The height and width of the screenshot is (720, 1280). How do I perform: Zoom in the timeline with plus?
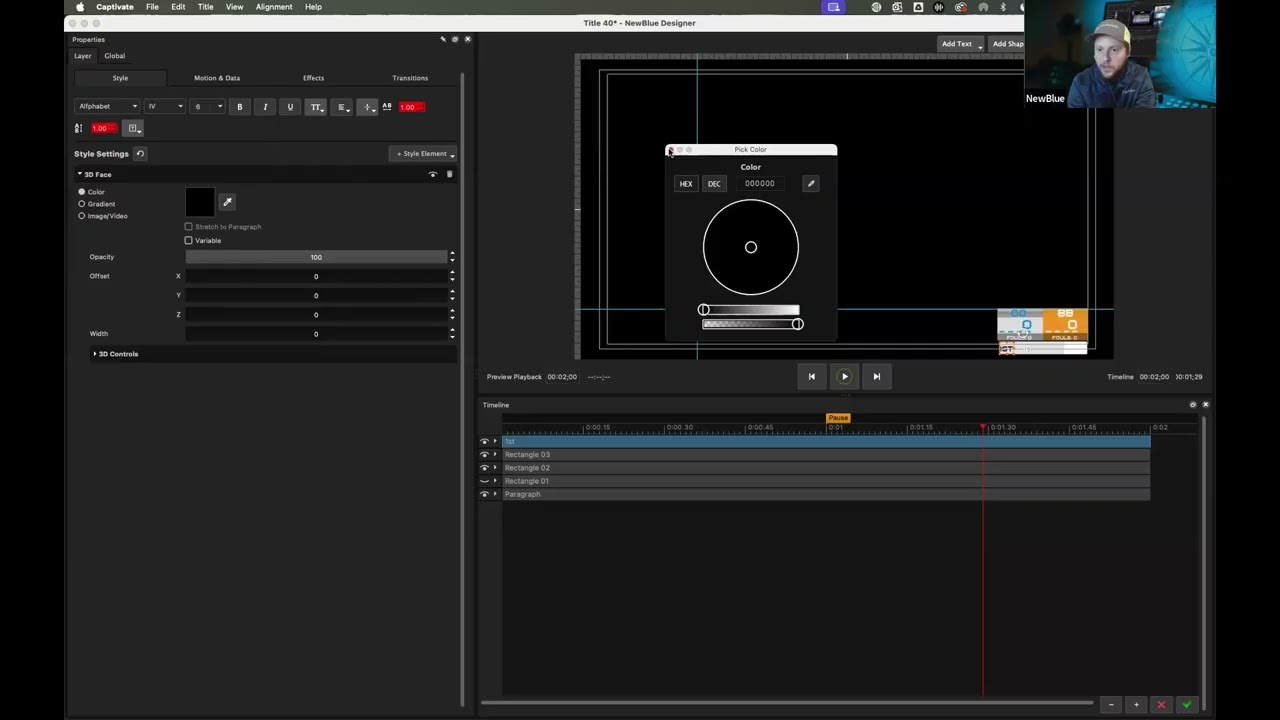[1136, 705]
